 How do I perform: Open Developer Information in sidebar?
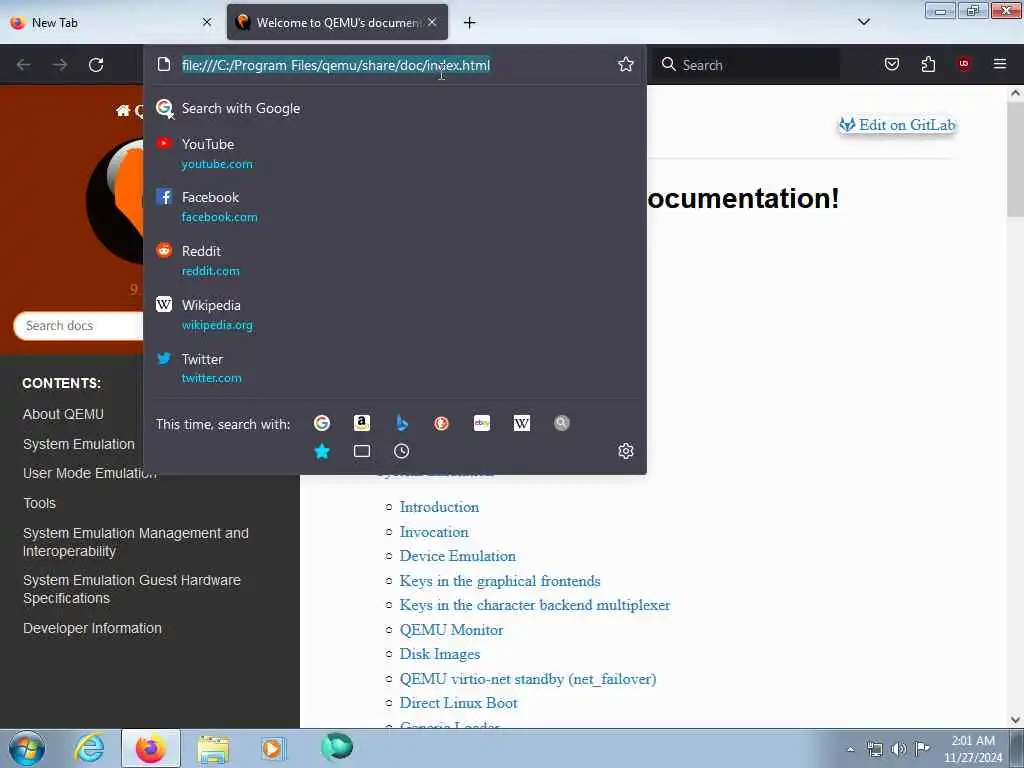92,628
